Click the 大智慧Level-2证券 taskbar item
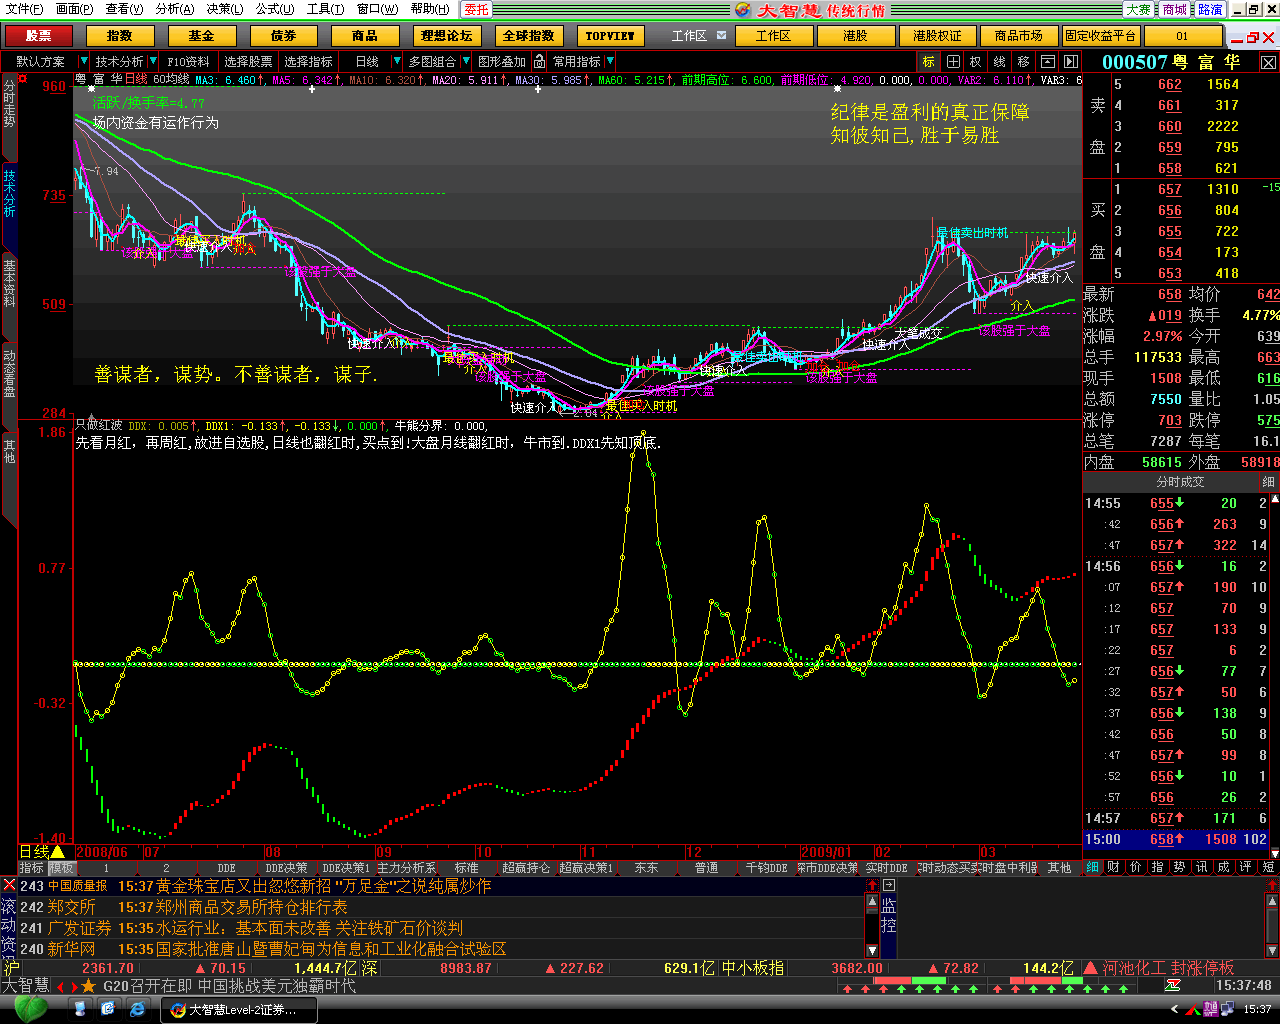Image resolution: width=1280 pixels, height=1024 pixels. [240, 1010]
